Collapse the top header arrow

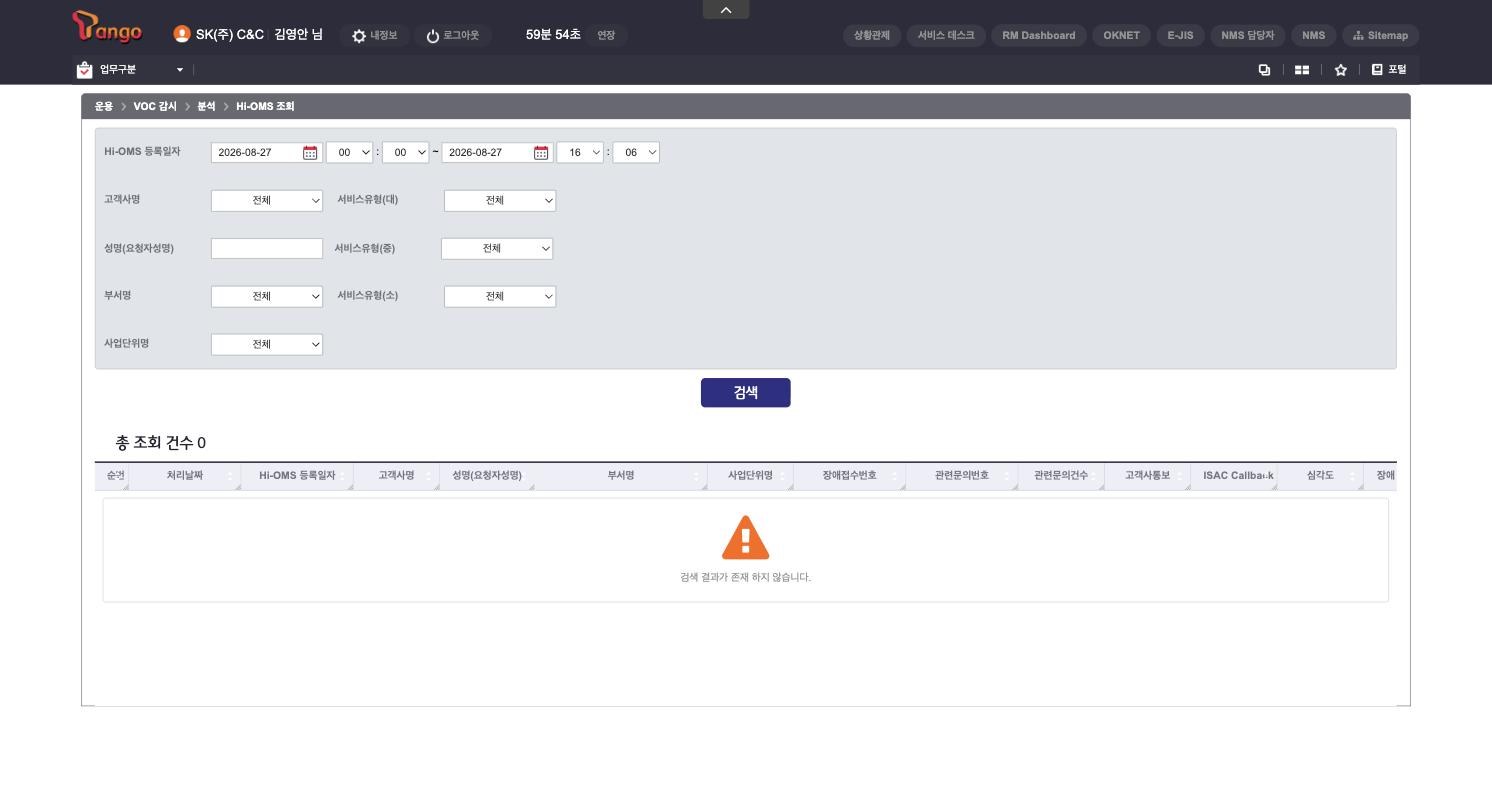(x=726, y=10)
